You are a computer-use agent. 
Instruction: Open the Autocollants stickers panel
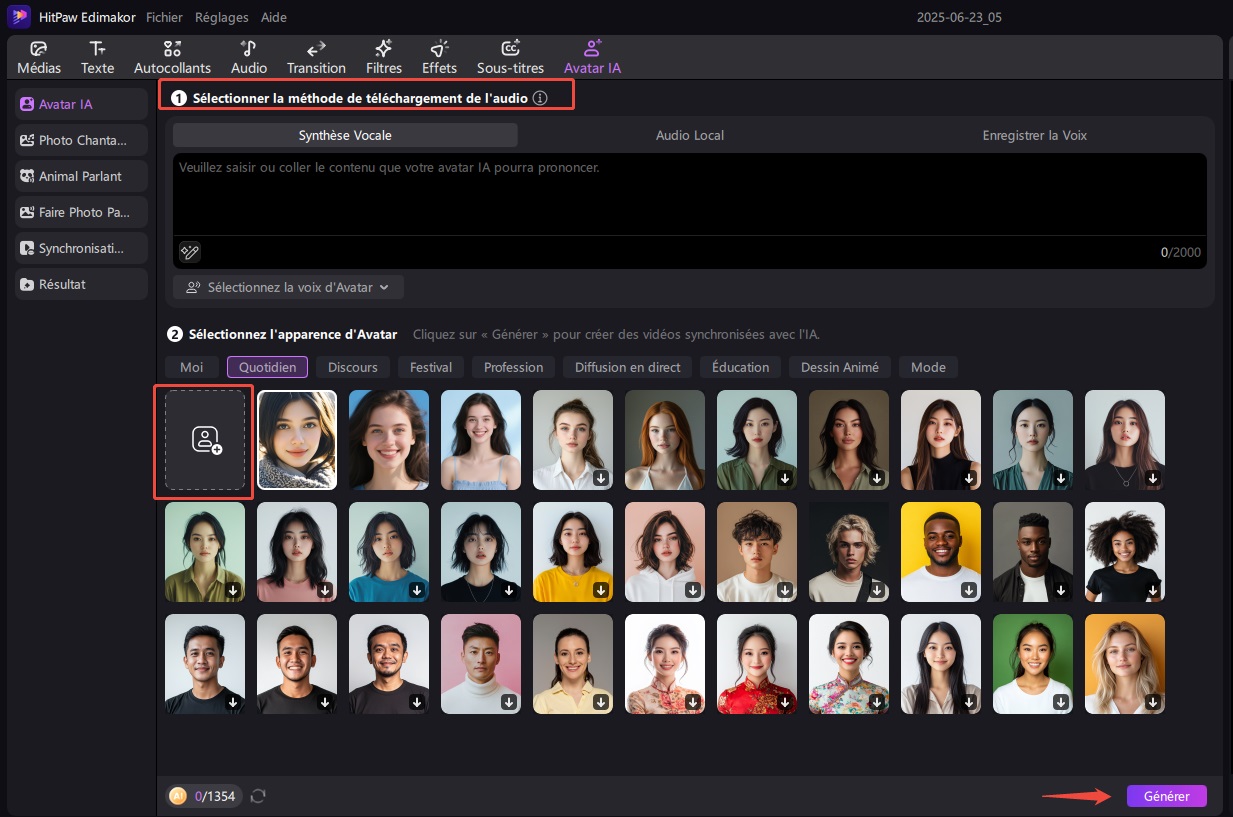point(172,58)
